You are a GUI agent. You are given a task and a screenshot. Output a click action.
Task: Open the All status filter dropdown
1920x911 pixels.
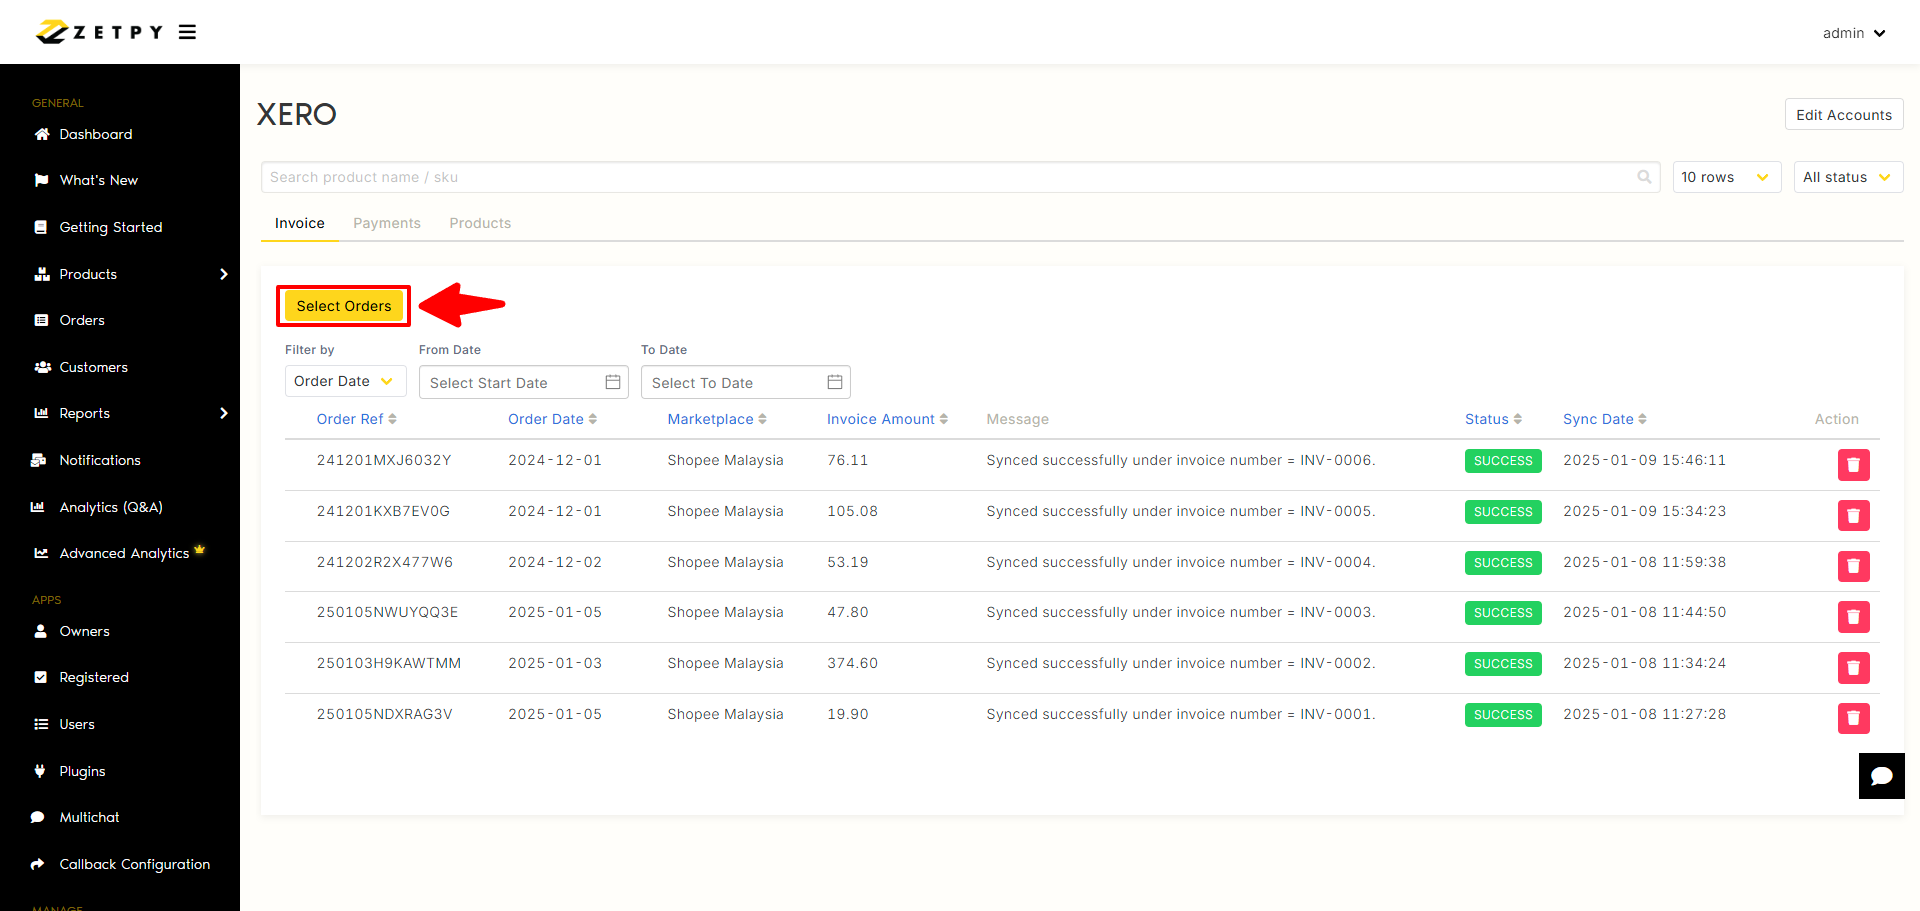1847,177
